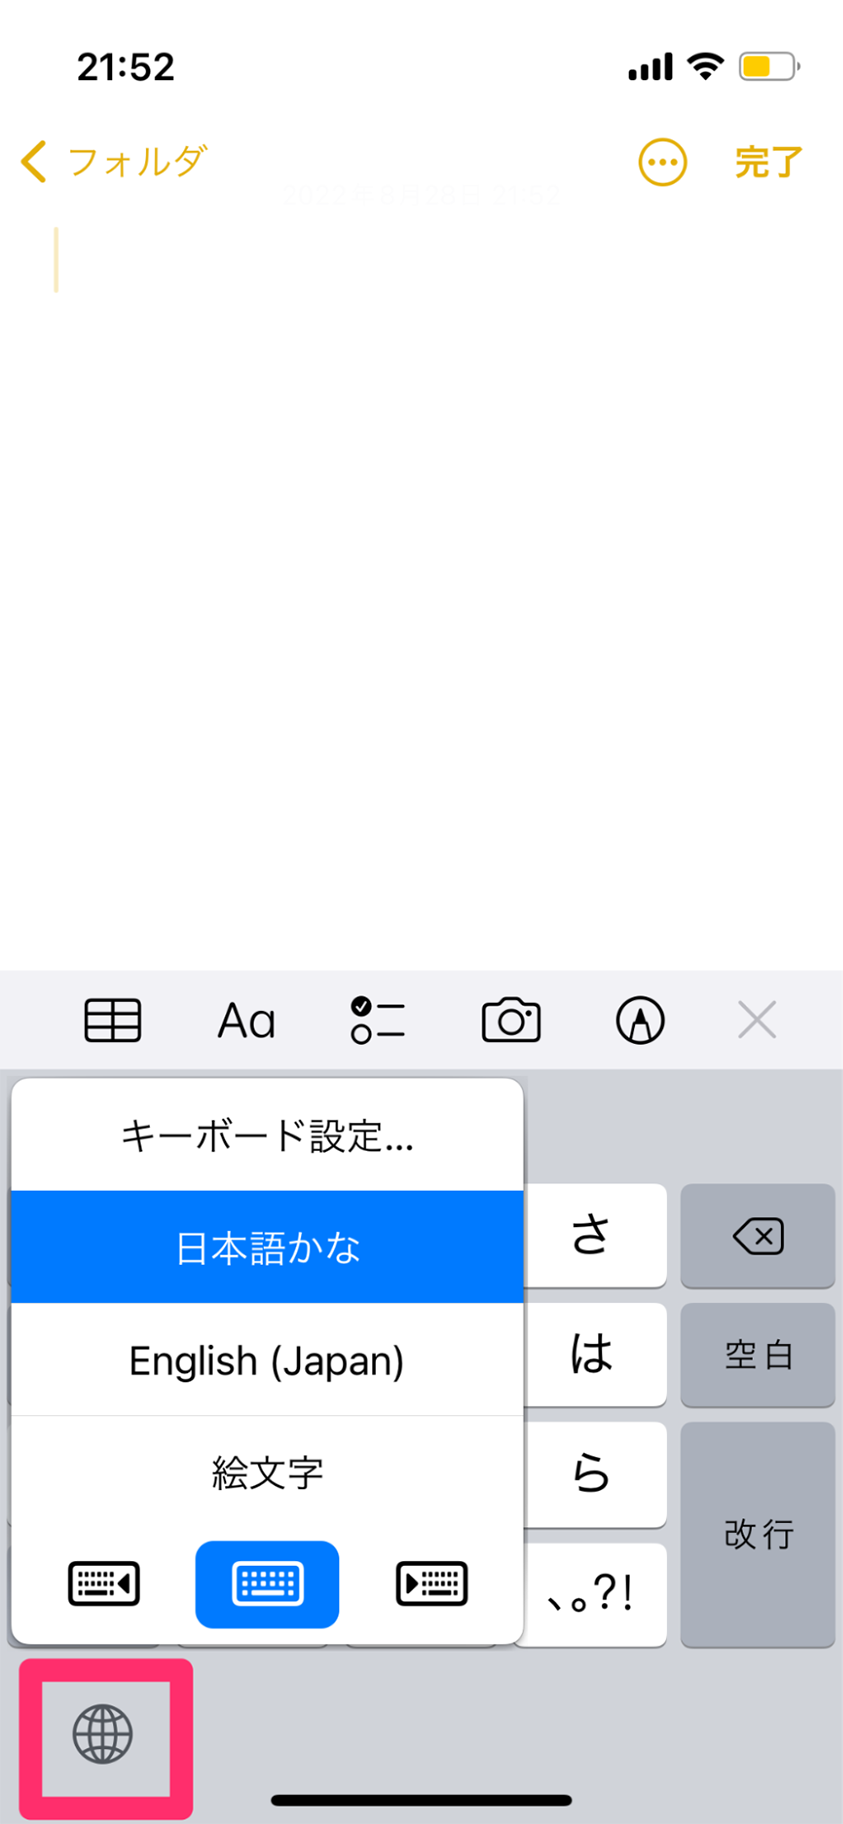The image size is (843, 1824).
Task: Open the Aa text formatting options
Action: 246,1020
